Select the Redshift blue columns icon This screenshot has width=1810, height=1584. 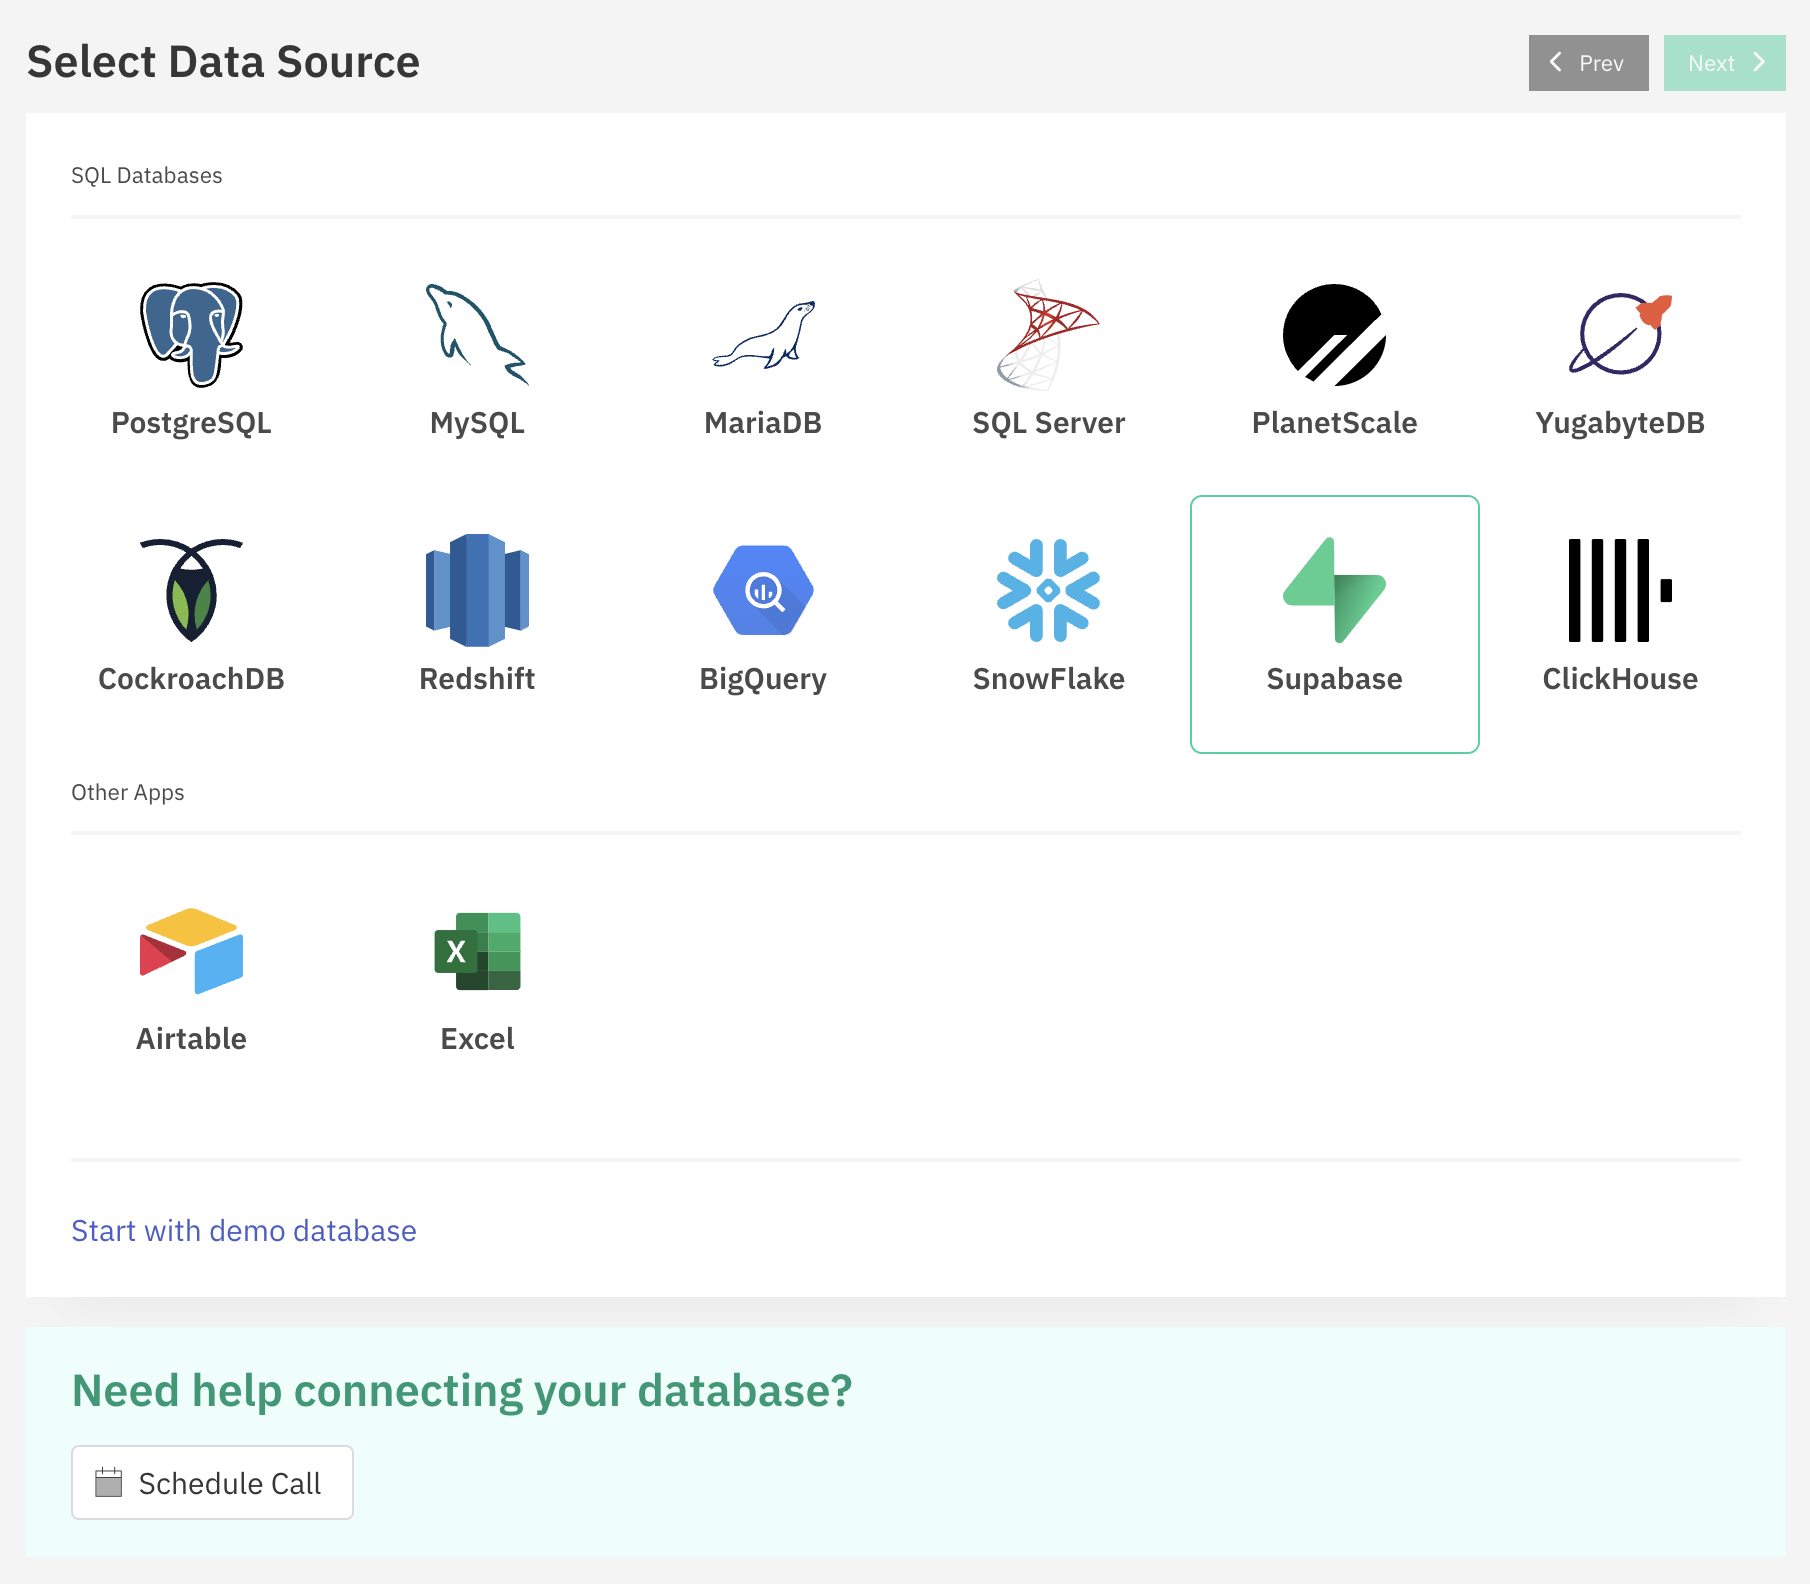[x=477, y=590]
